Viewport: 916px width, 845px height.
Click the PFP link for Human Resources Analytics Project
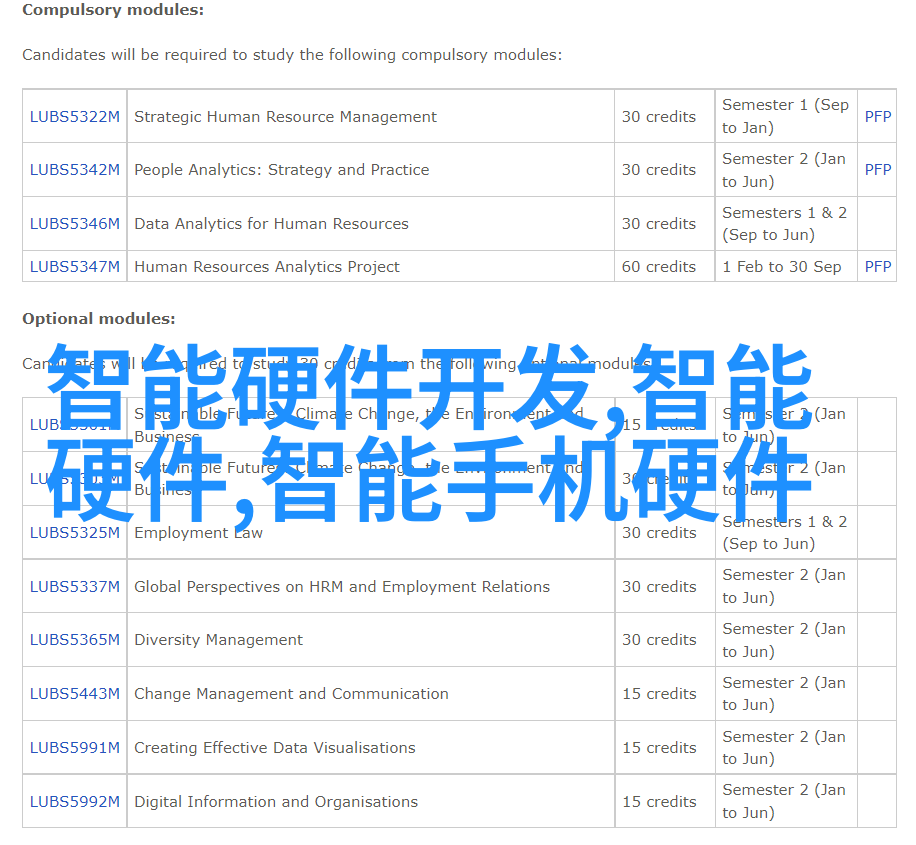coord(877,266)
